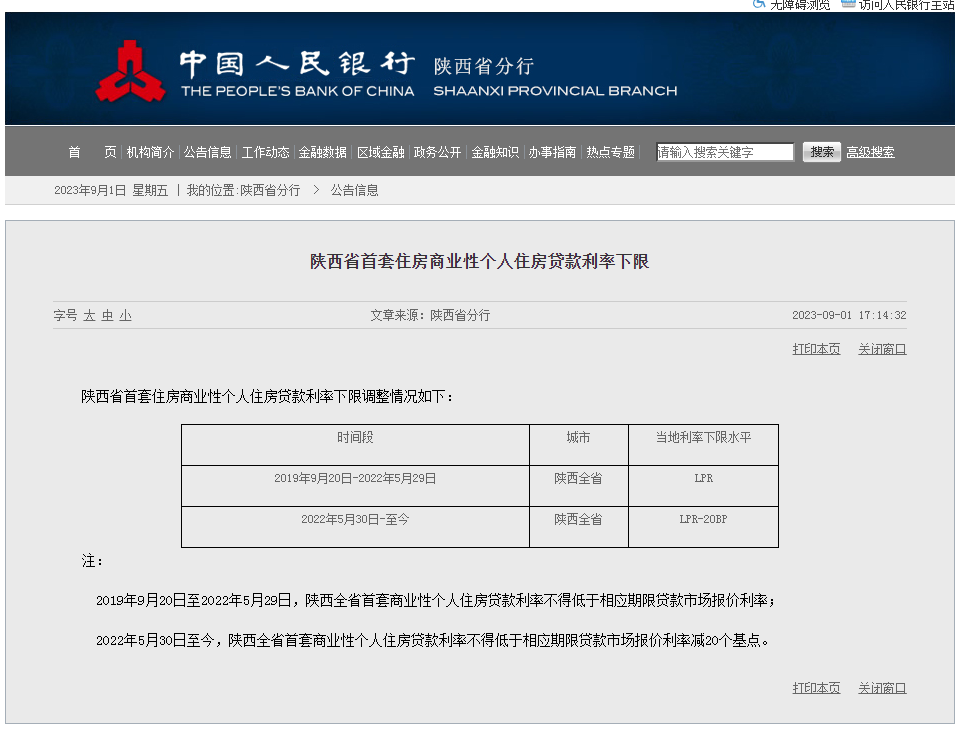This screenshot has height=731, width=959.
Task: Navigate to 办事指南 in the menu
Action: click(x=552, y=153)
